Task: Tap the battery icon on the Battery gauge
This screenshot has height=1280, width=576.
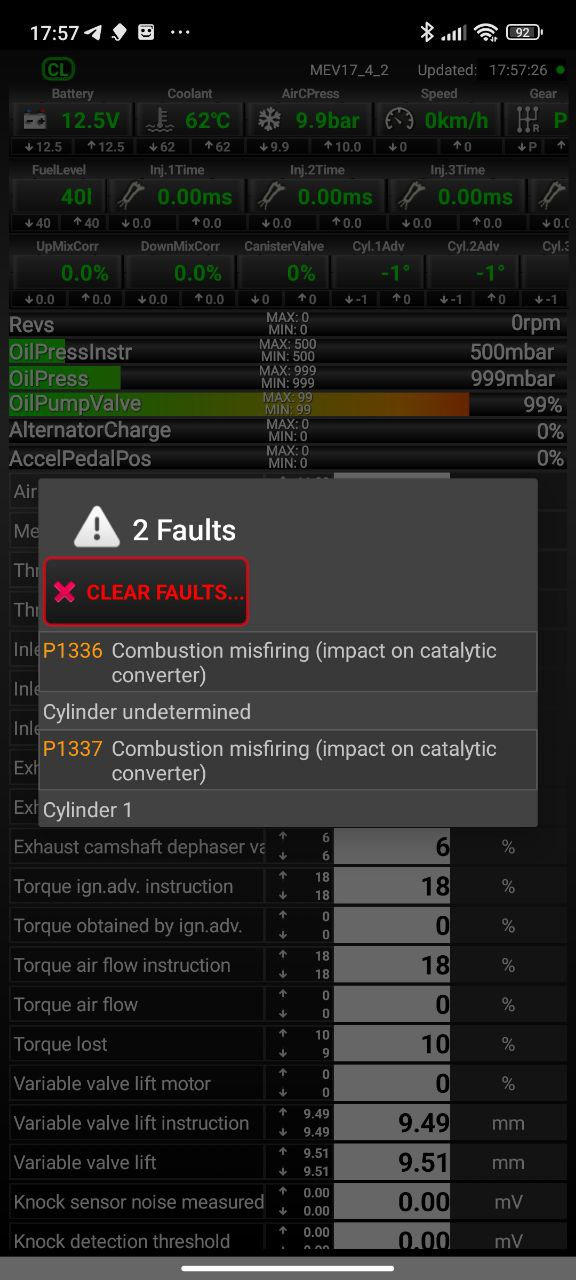Action: point(34,118)
